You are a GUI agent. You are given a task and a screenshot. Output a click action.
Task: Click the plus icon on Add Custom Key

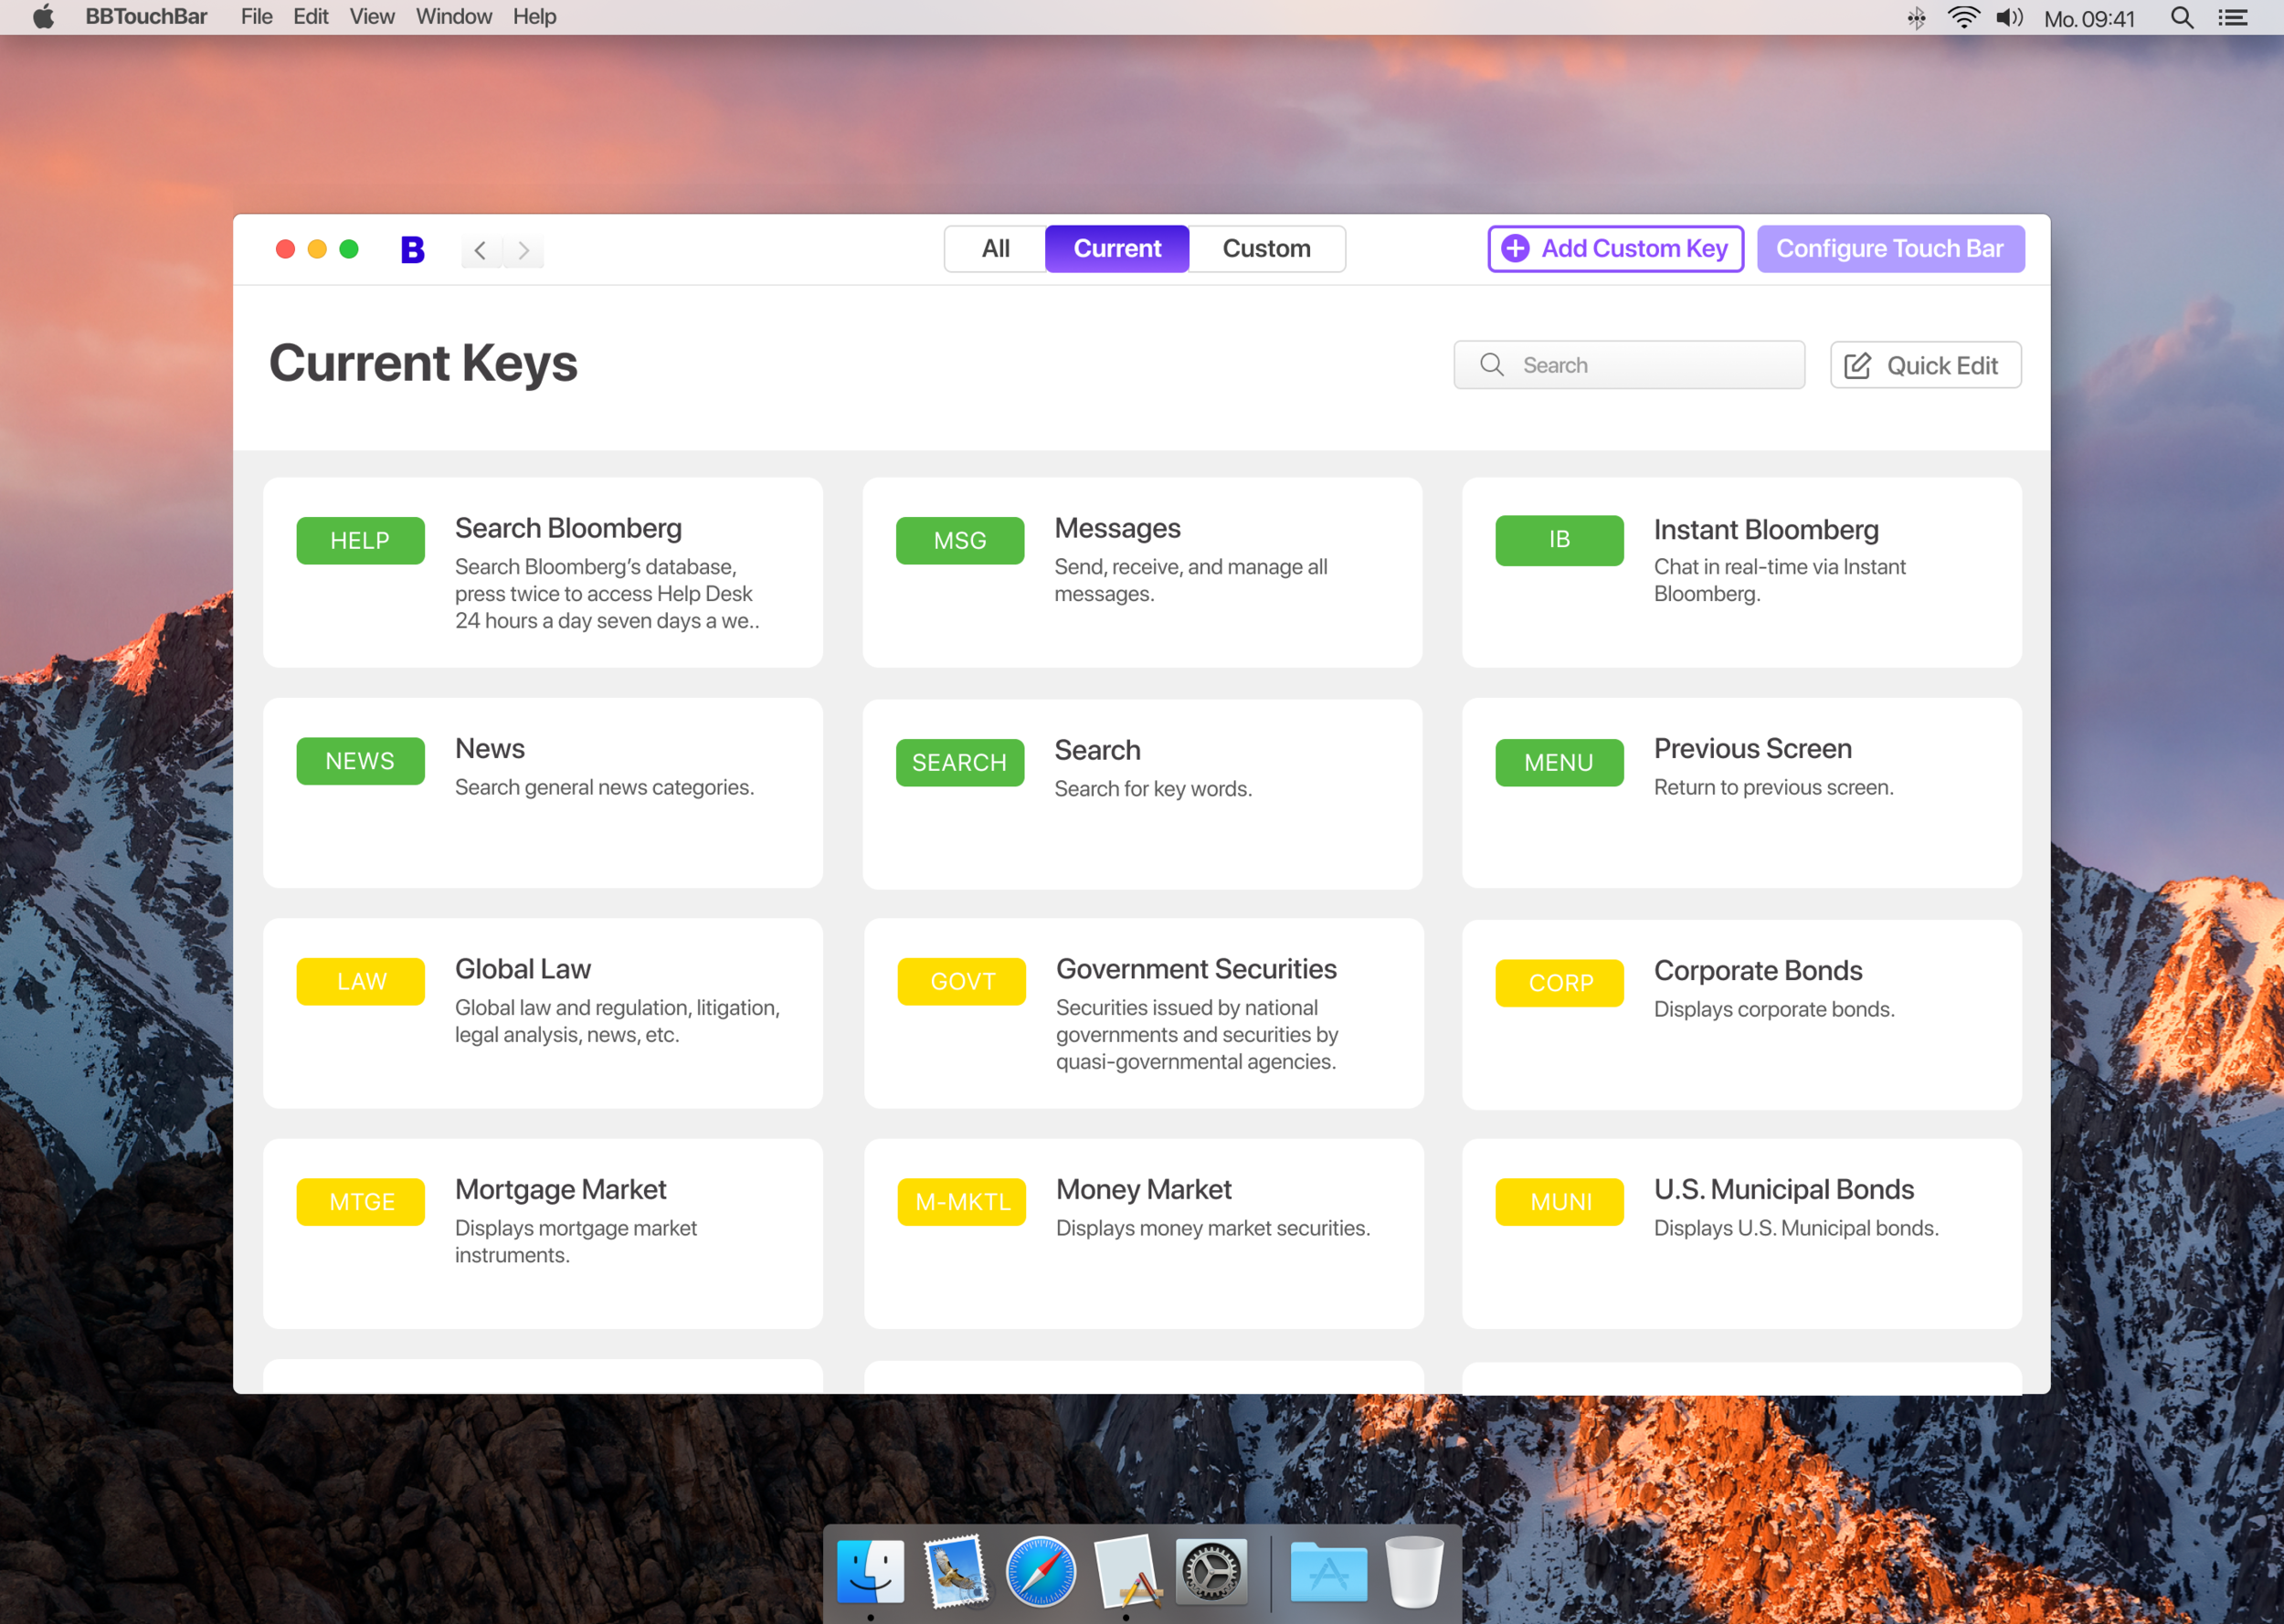coord(1515,248)
